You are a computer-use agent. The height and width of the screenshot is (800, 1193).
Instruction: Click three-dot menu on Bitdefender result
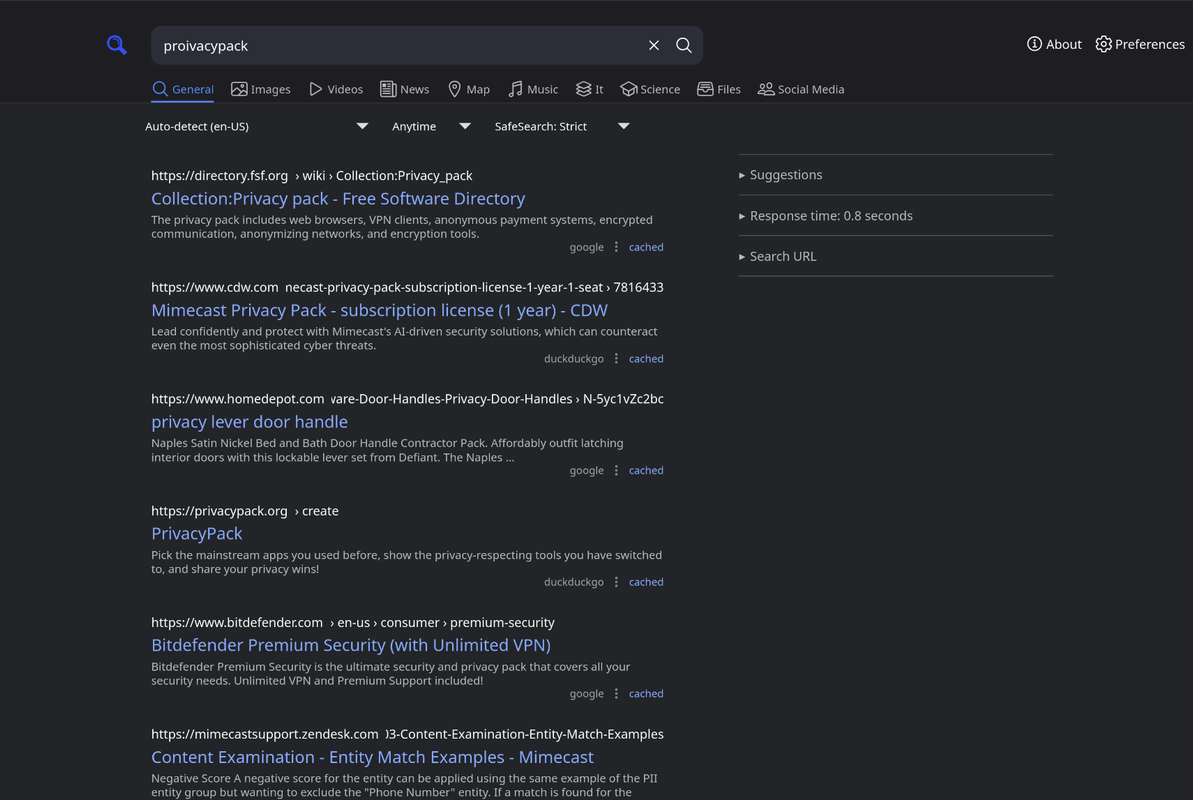click(x=616, y=693)
